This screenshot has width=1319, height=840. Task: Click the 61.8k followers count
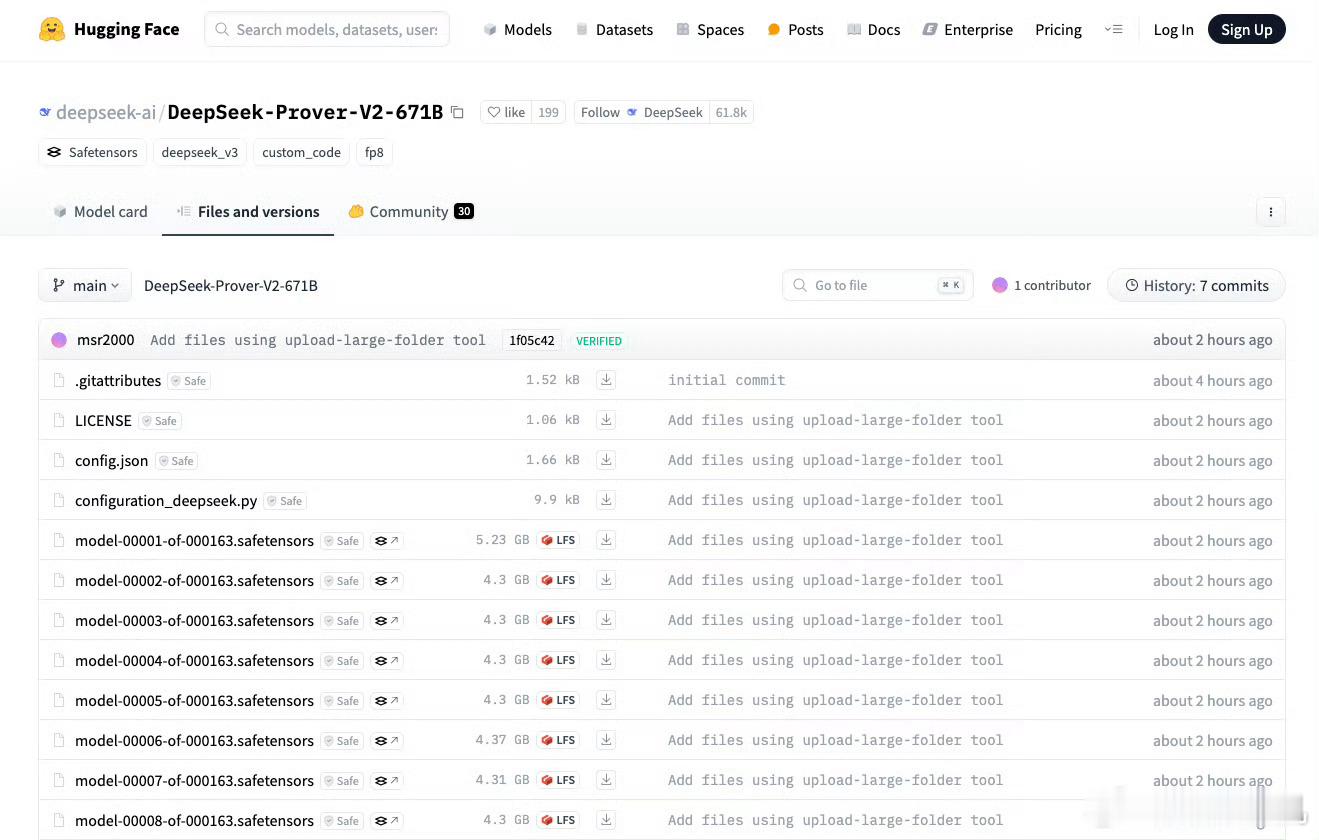[x=731, y=112]
